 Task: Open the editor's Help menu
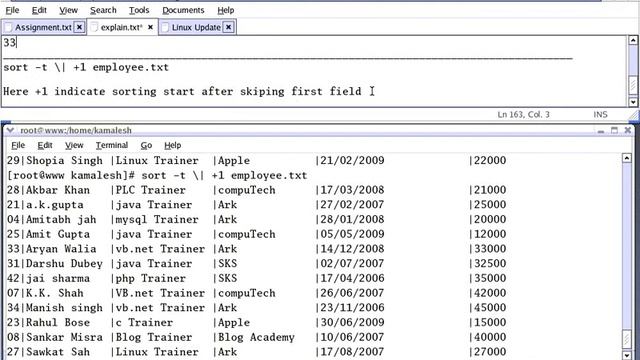pyautogui.click(x=226, y=10)
